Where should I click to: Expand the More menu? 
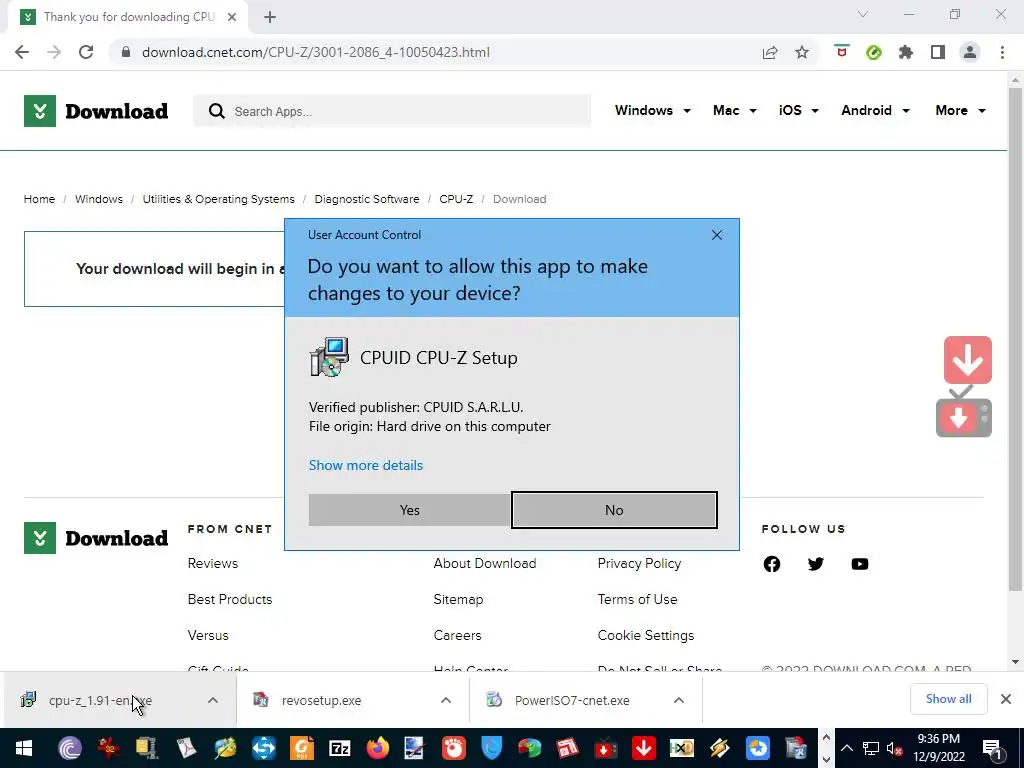click(960, 110)
